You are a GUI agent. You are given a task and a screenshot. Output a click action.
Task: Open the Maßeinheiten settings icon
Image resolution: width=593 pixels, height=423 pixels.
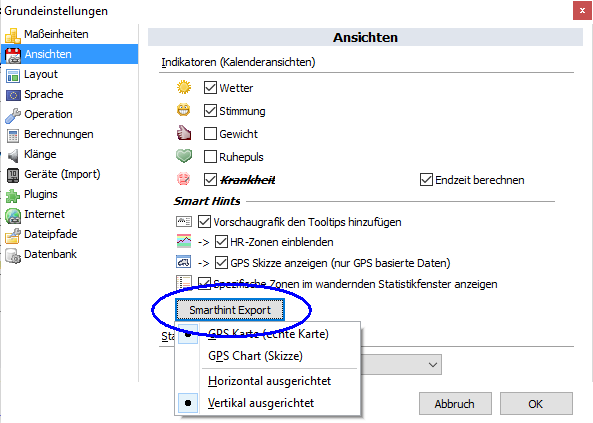point(12,36)
